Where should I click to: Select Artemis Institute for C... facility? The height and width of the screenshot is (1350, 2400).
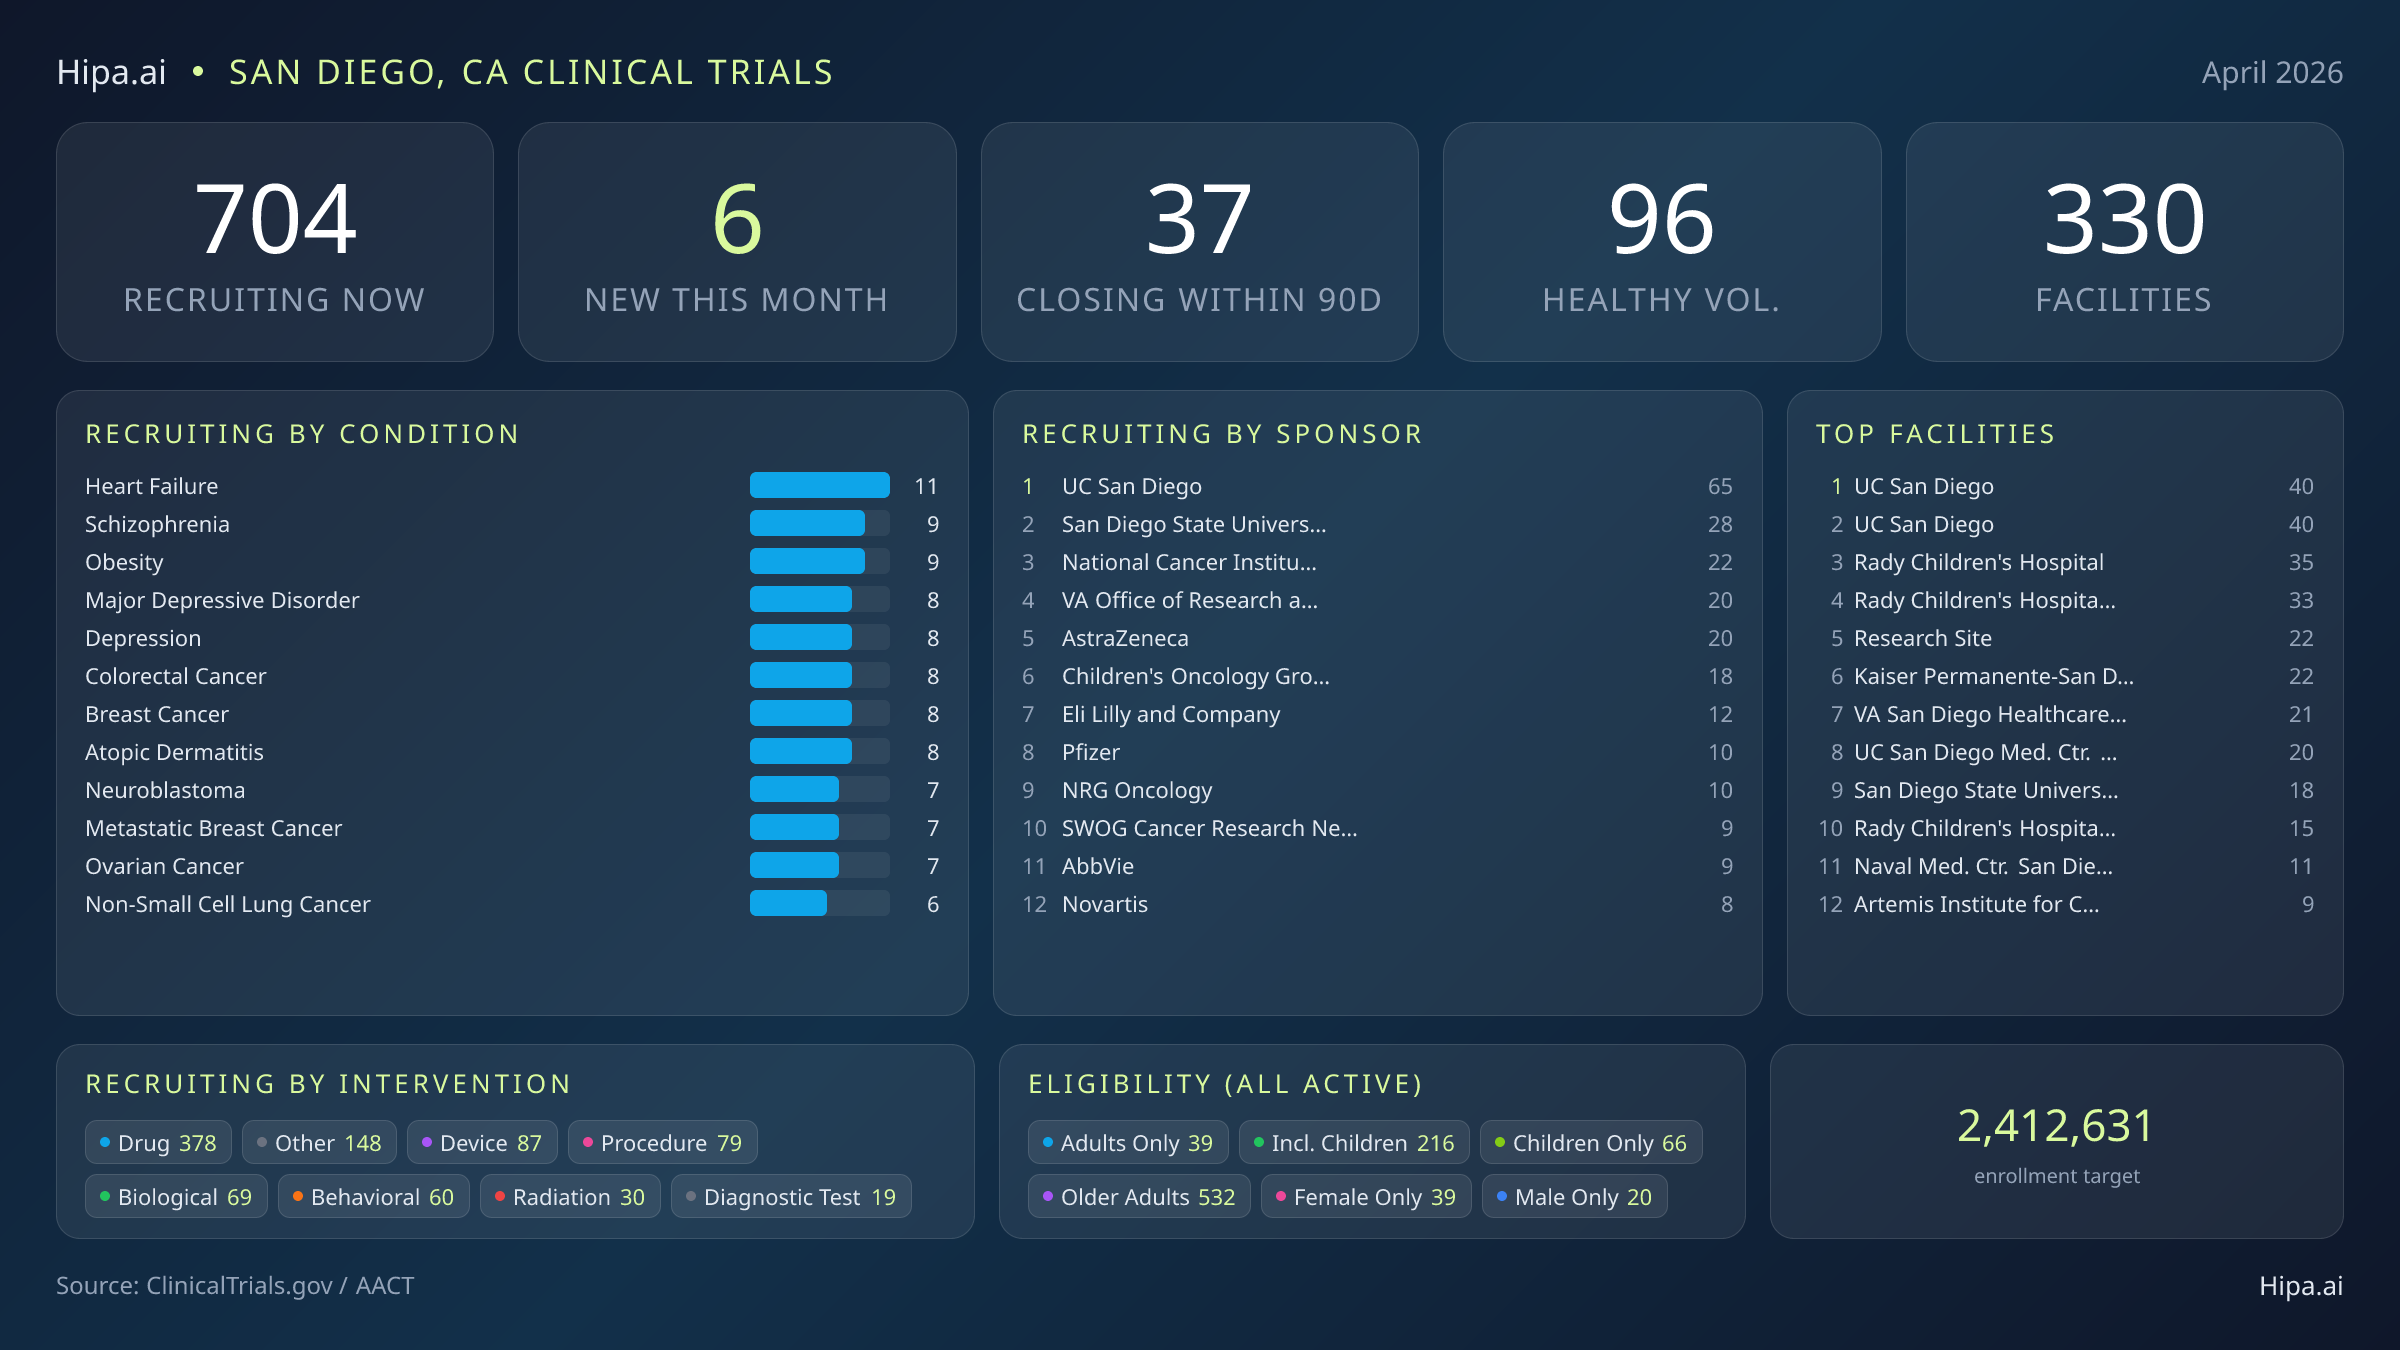(x=2065, y=904)
